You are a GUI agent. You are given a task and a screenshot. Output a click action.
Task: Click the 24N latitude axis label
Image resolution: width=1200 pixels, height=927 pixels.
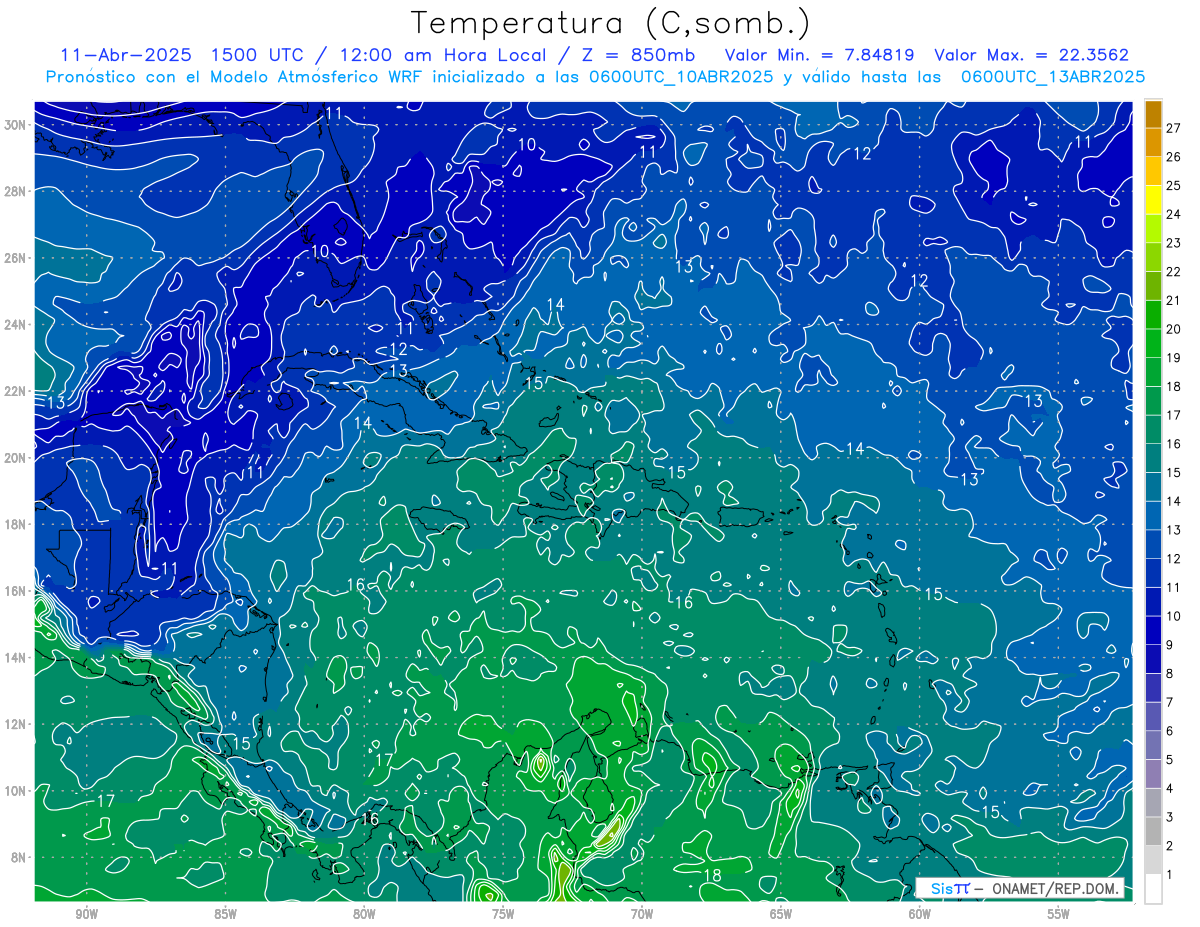(x=16, y=325)
